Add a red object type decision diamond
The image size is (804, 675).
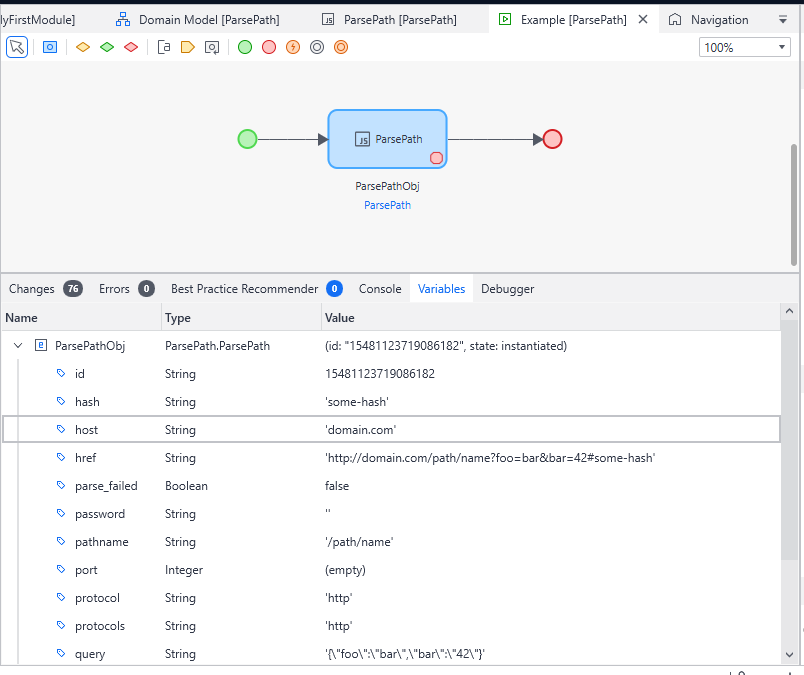[x=131, y=47]
